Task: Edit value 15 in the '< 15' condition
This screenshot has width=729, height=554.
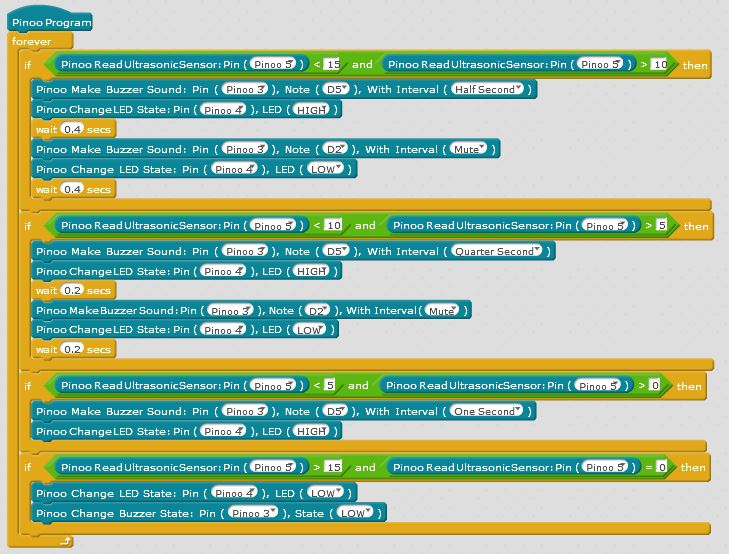Action: [333, 64]
